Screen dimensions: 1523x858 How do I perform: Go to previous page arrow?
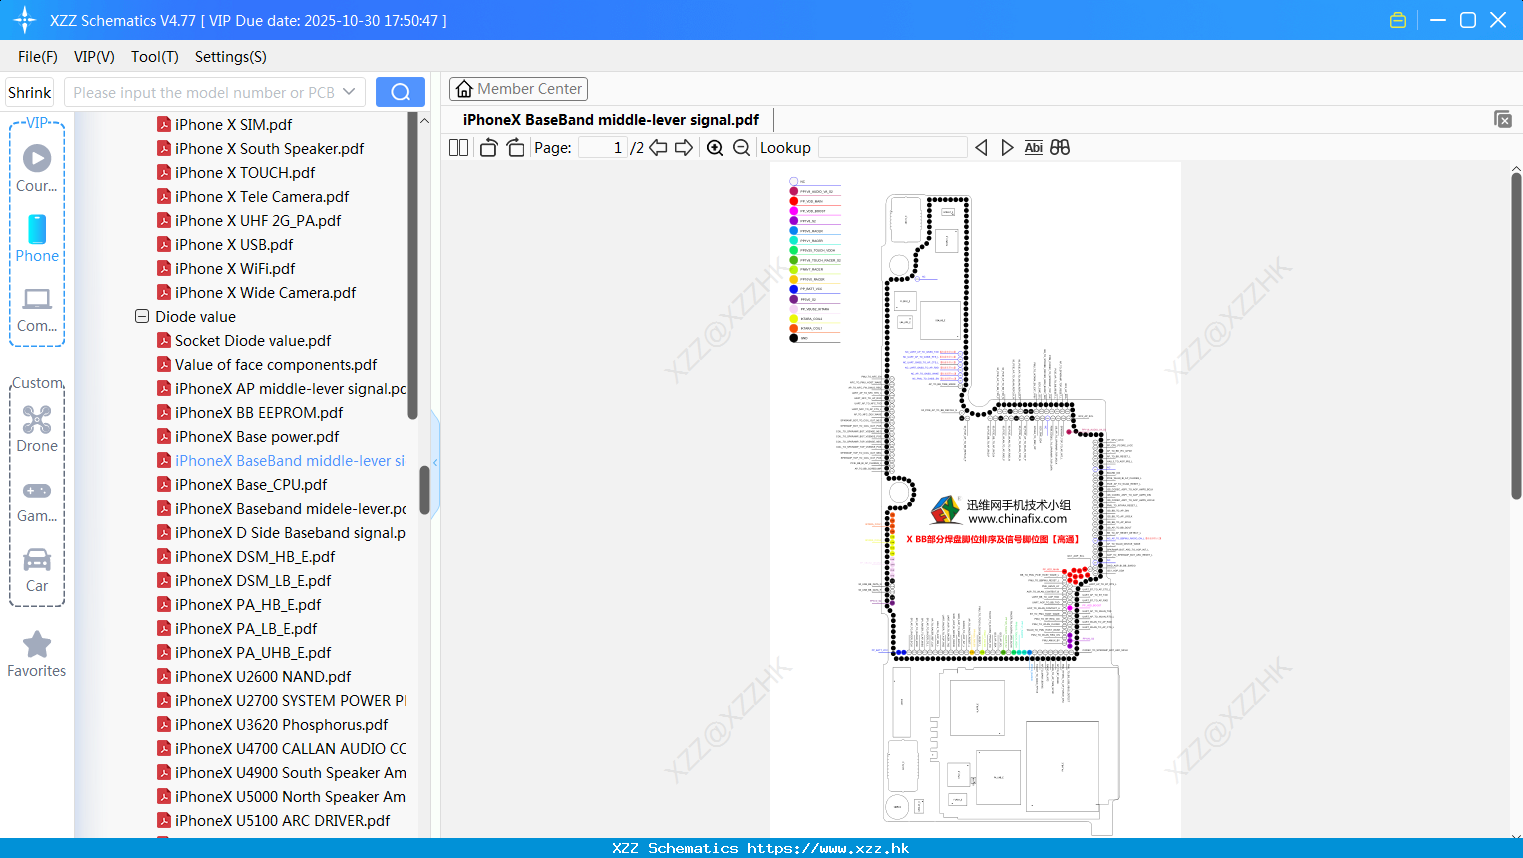[x=658, y=147]
